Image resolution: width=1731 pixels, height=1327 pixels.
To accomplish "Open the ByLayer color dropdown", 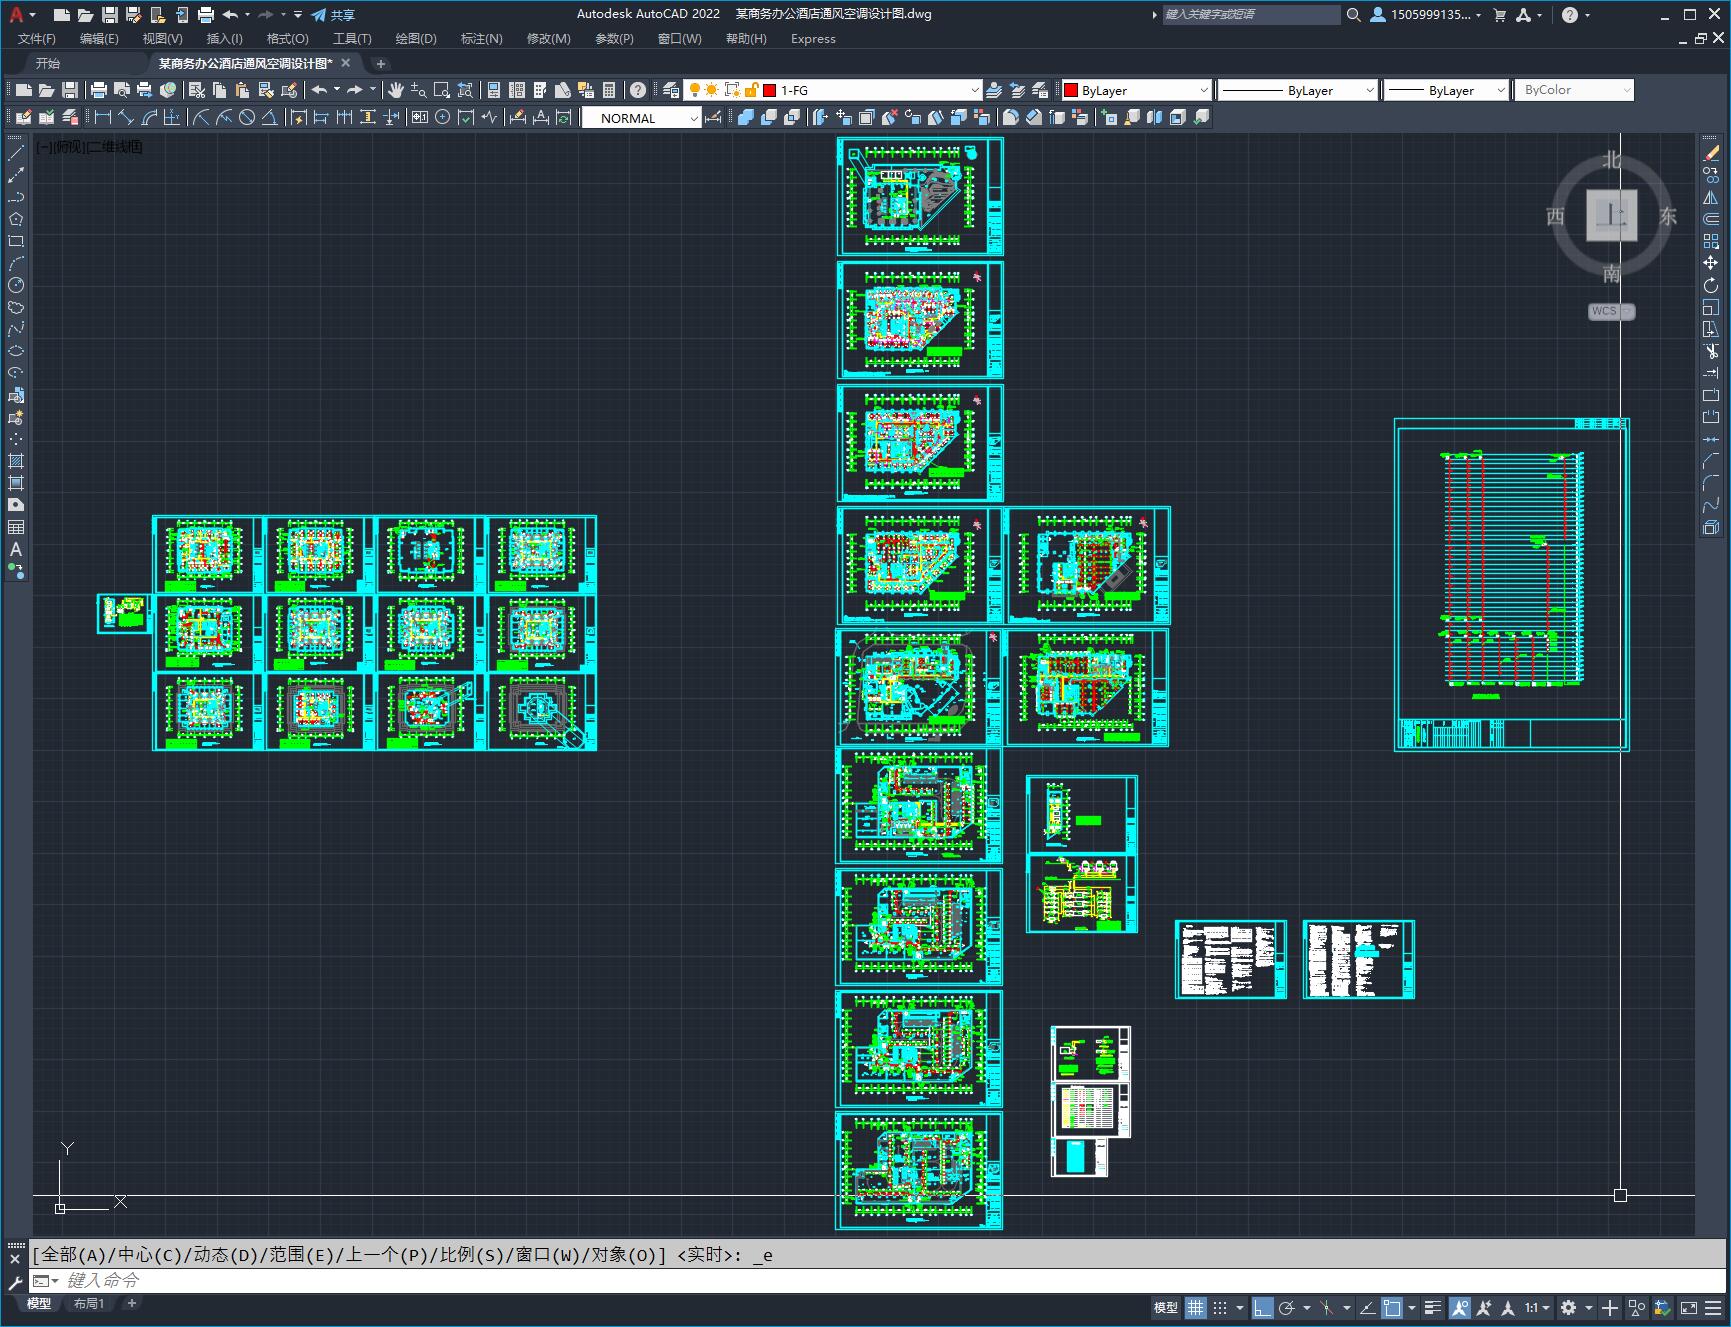I will point(1136,90).
